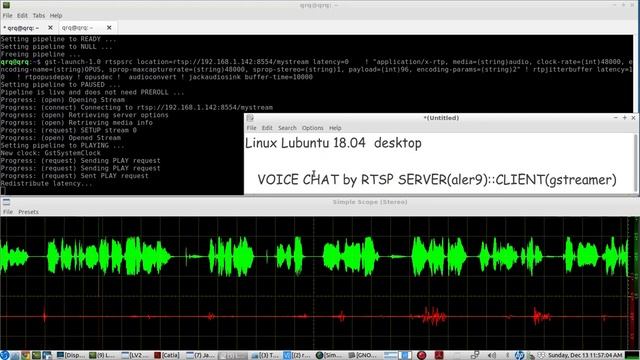The width and height of the screenshot is (640, 360).
Task: Switch to the [LV2... taskbar window
Action: pos(135,355)
